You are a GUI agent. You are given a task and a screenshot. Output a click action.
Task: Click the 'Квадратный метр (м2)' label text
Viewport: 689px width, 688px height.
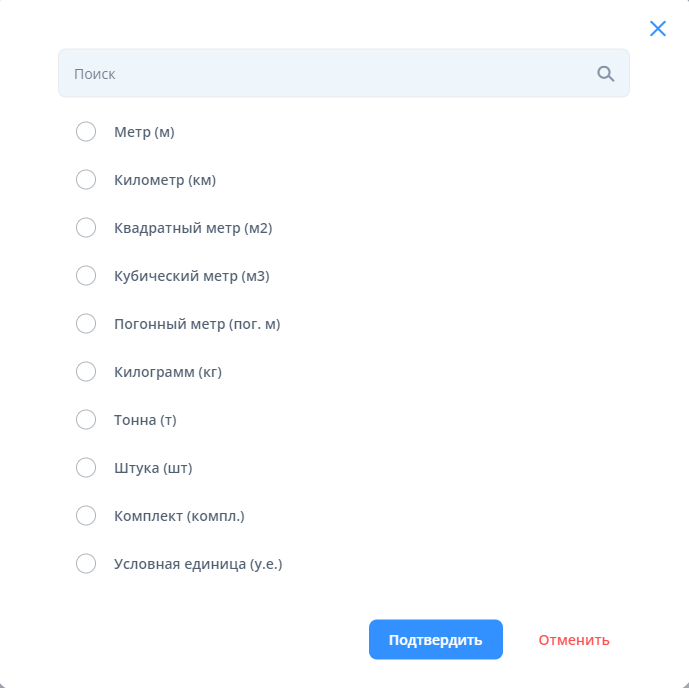point(193,228)
